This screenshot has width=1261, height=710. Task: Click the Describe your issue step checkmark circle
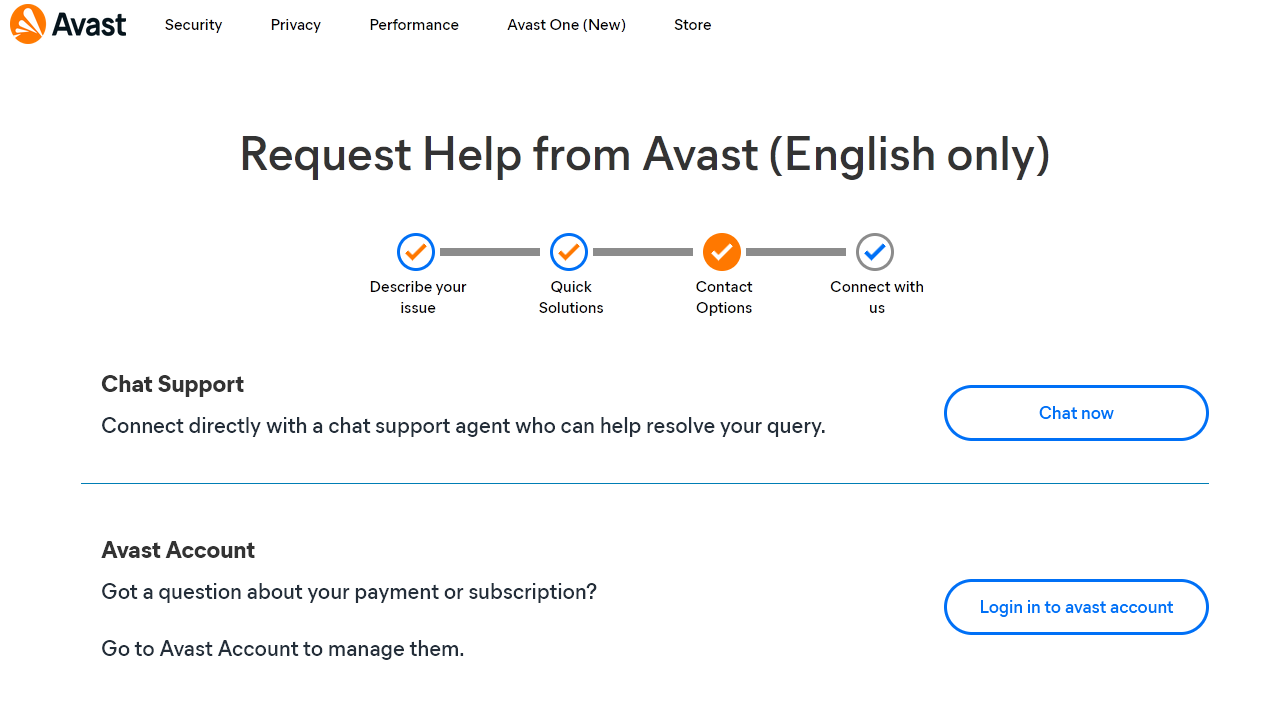[x=415, y=252]
